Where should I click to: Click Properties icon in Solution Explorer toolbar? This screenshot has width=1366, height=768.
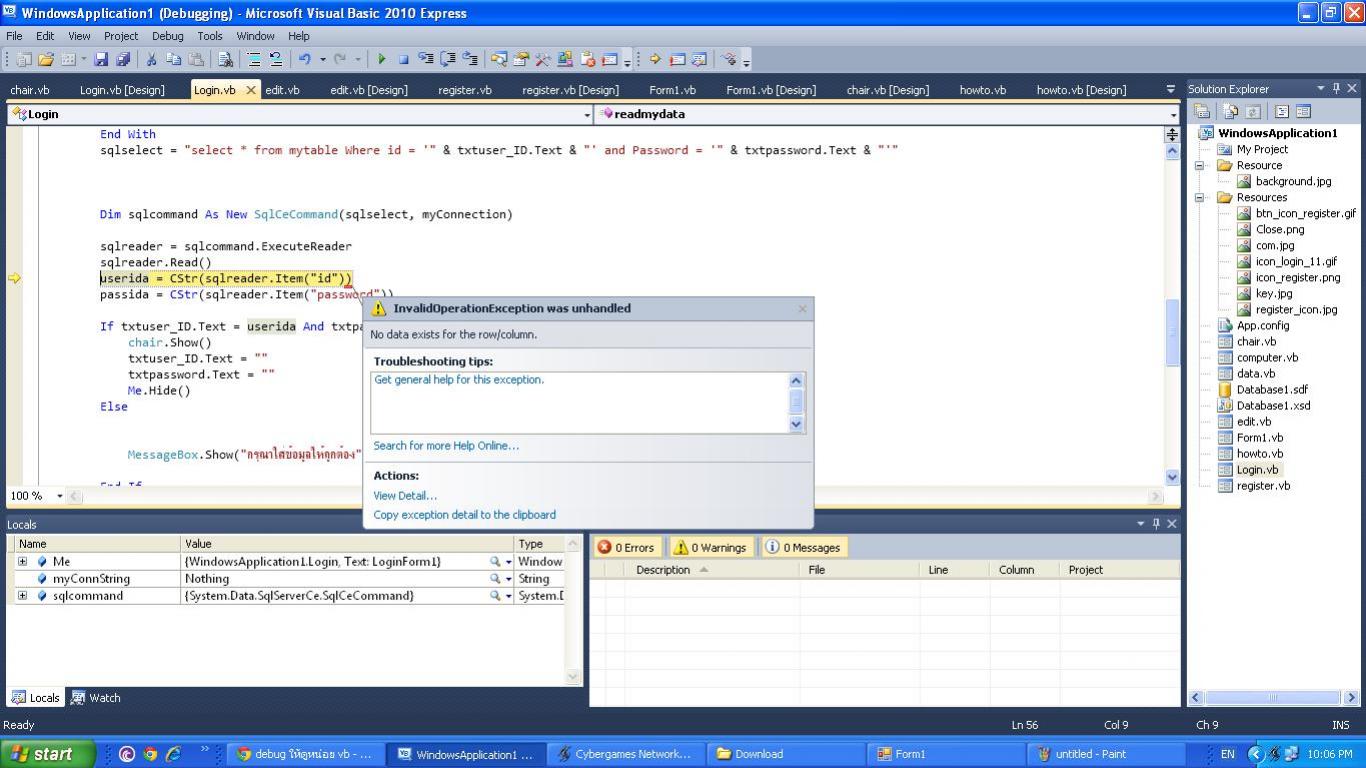pos(1203,112)
